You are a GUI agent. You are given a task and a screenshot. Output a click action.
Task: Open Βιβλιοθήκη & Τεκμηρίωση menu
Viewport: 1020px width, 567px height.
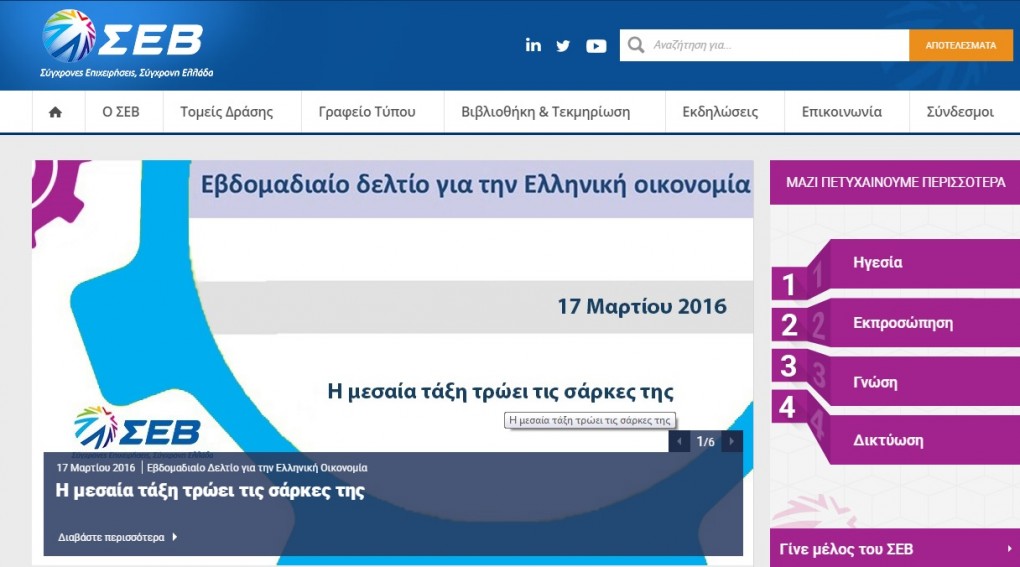coord(546,112)
